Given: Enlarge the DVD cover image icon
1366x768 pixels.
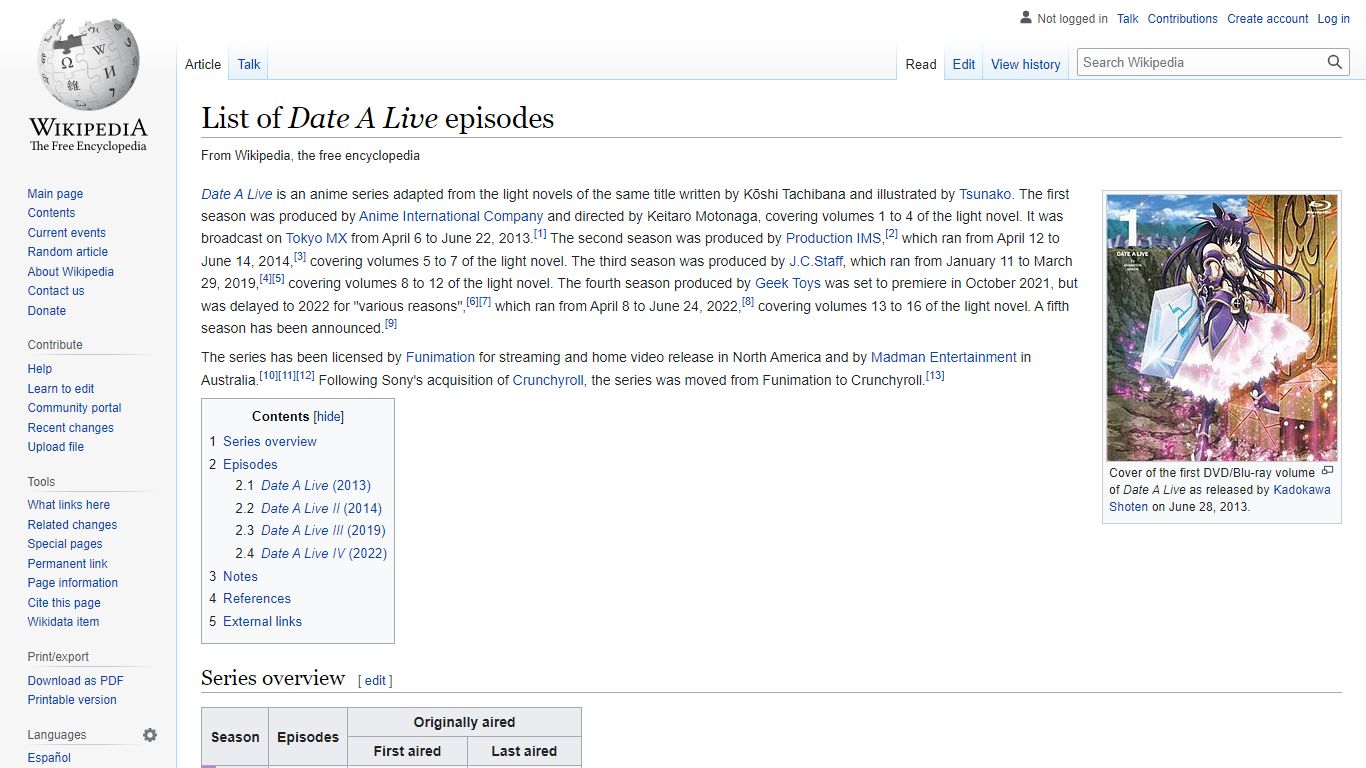Looking at the screenshot, I should pyautogui.click(x=1327, y=471).
